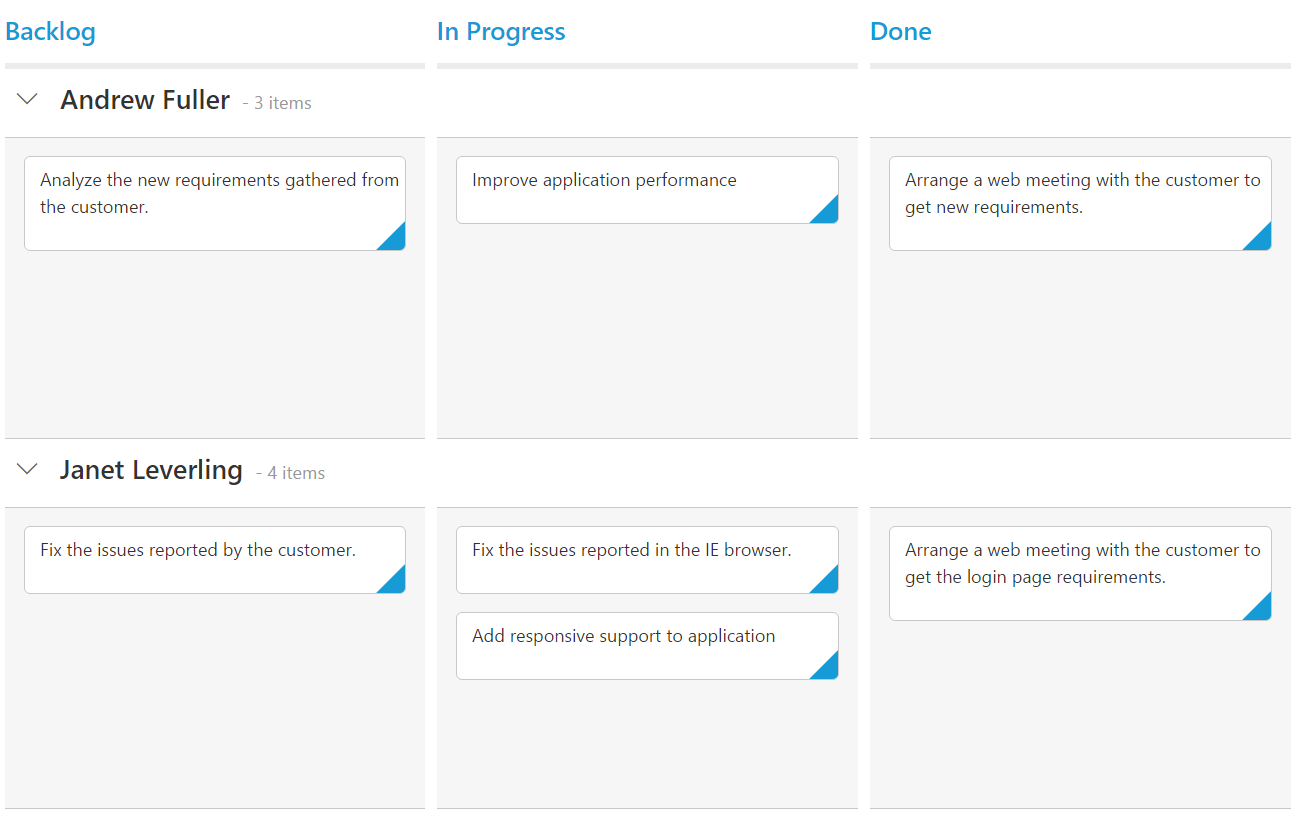Click blue corner tag on 'login page requirements' card
Screen dimensions: 1296x814
(x=1261, y=610)
